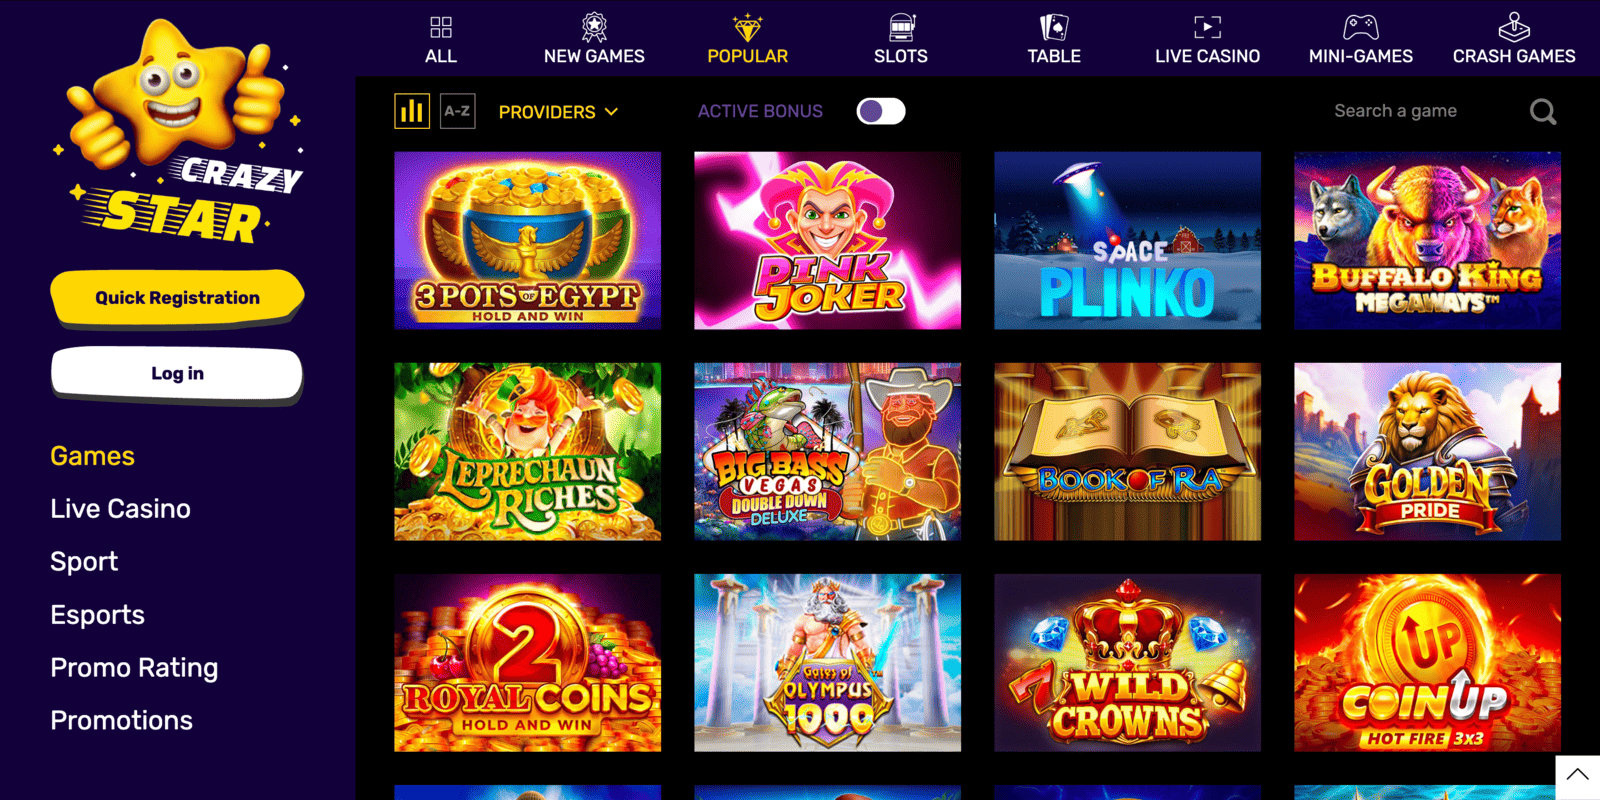The image size is (1600, 800).
Task: Click the Log in button
Action: [x=177, y=374]
